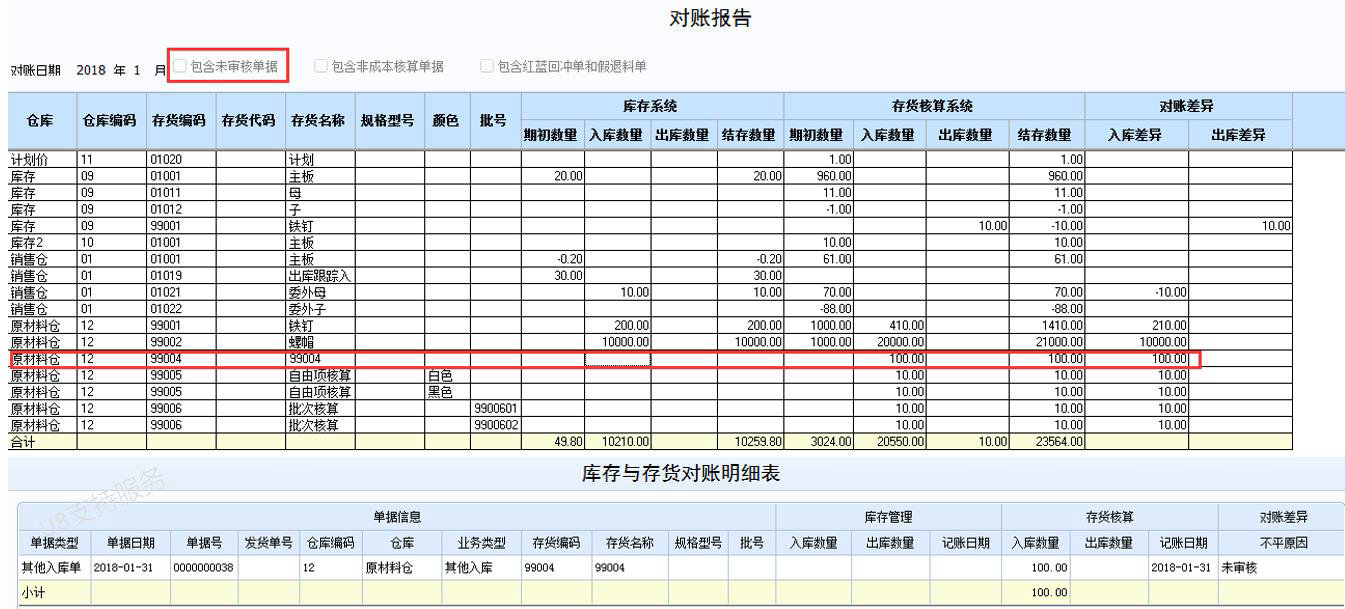Select the 入库差异 column header

tap(1136, 135)
